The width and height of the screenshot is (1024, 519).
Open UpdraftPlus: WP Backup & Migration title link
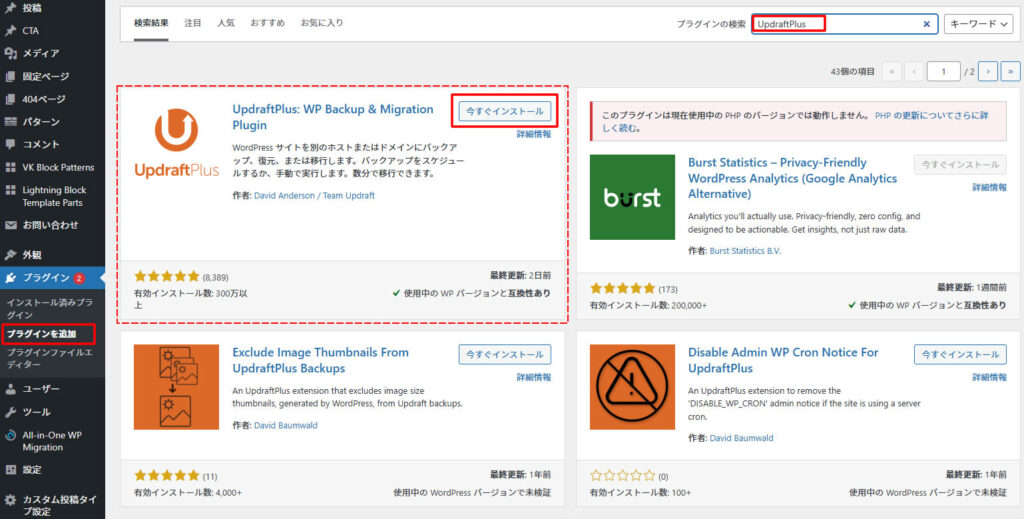332,117
